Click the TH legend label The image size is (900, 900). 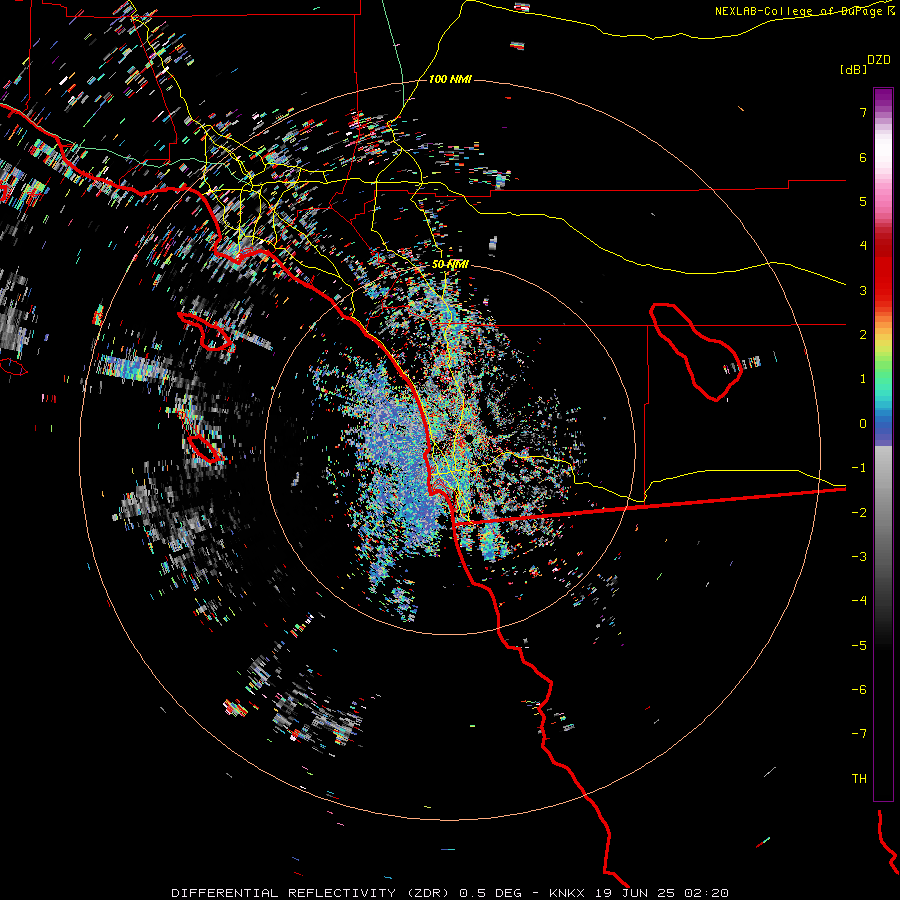click(x=859, y=778)
